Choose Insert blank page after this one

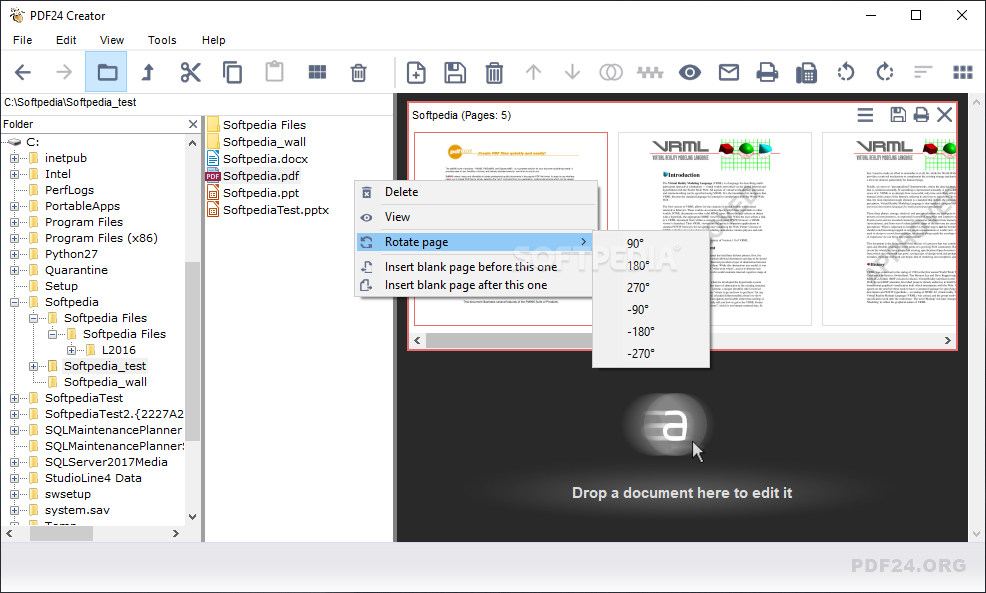click(x=475, y=285)
